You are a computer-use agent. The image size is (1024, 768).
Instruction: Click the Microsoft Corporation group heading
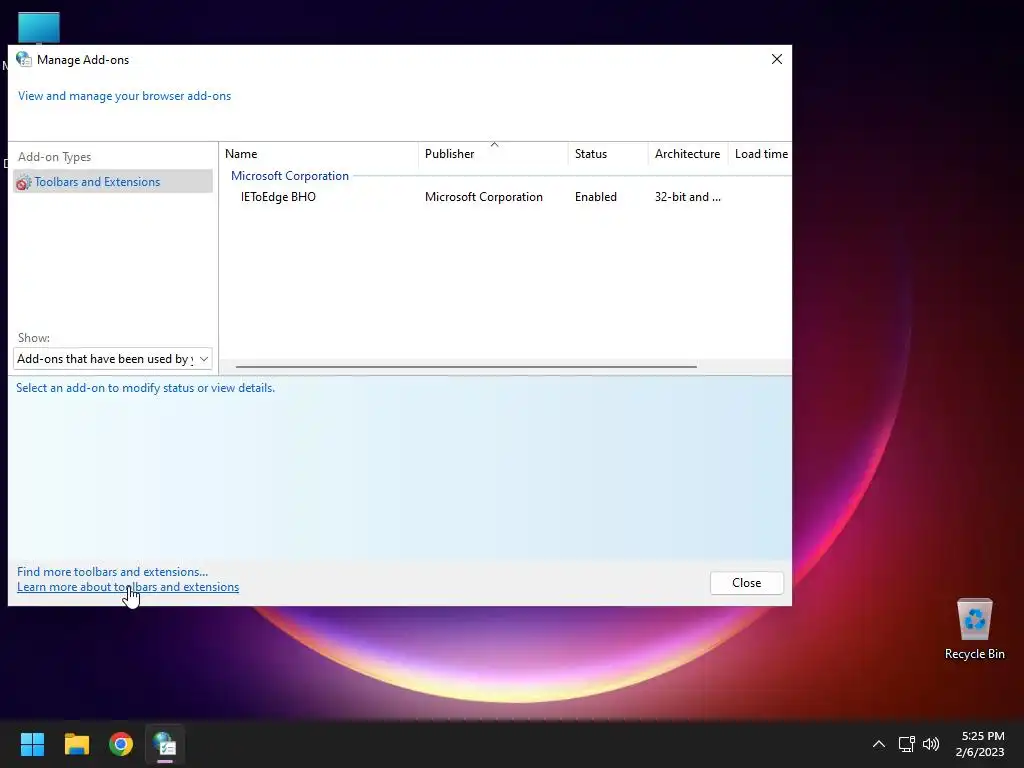tap(290, 176)
